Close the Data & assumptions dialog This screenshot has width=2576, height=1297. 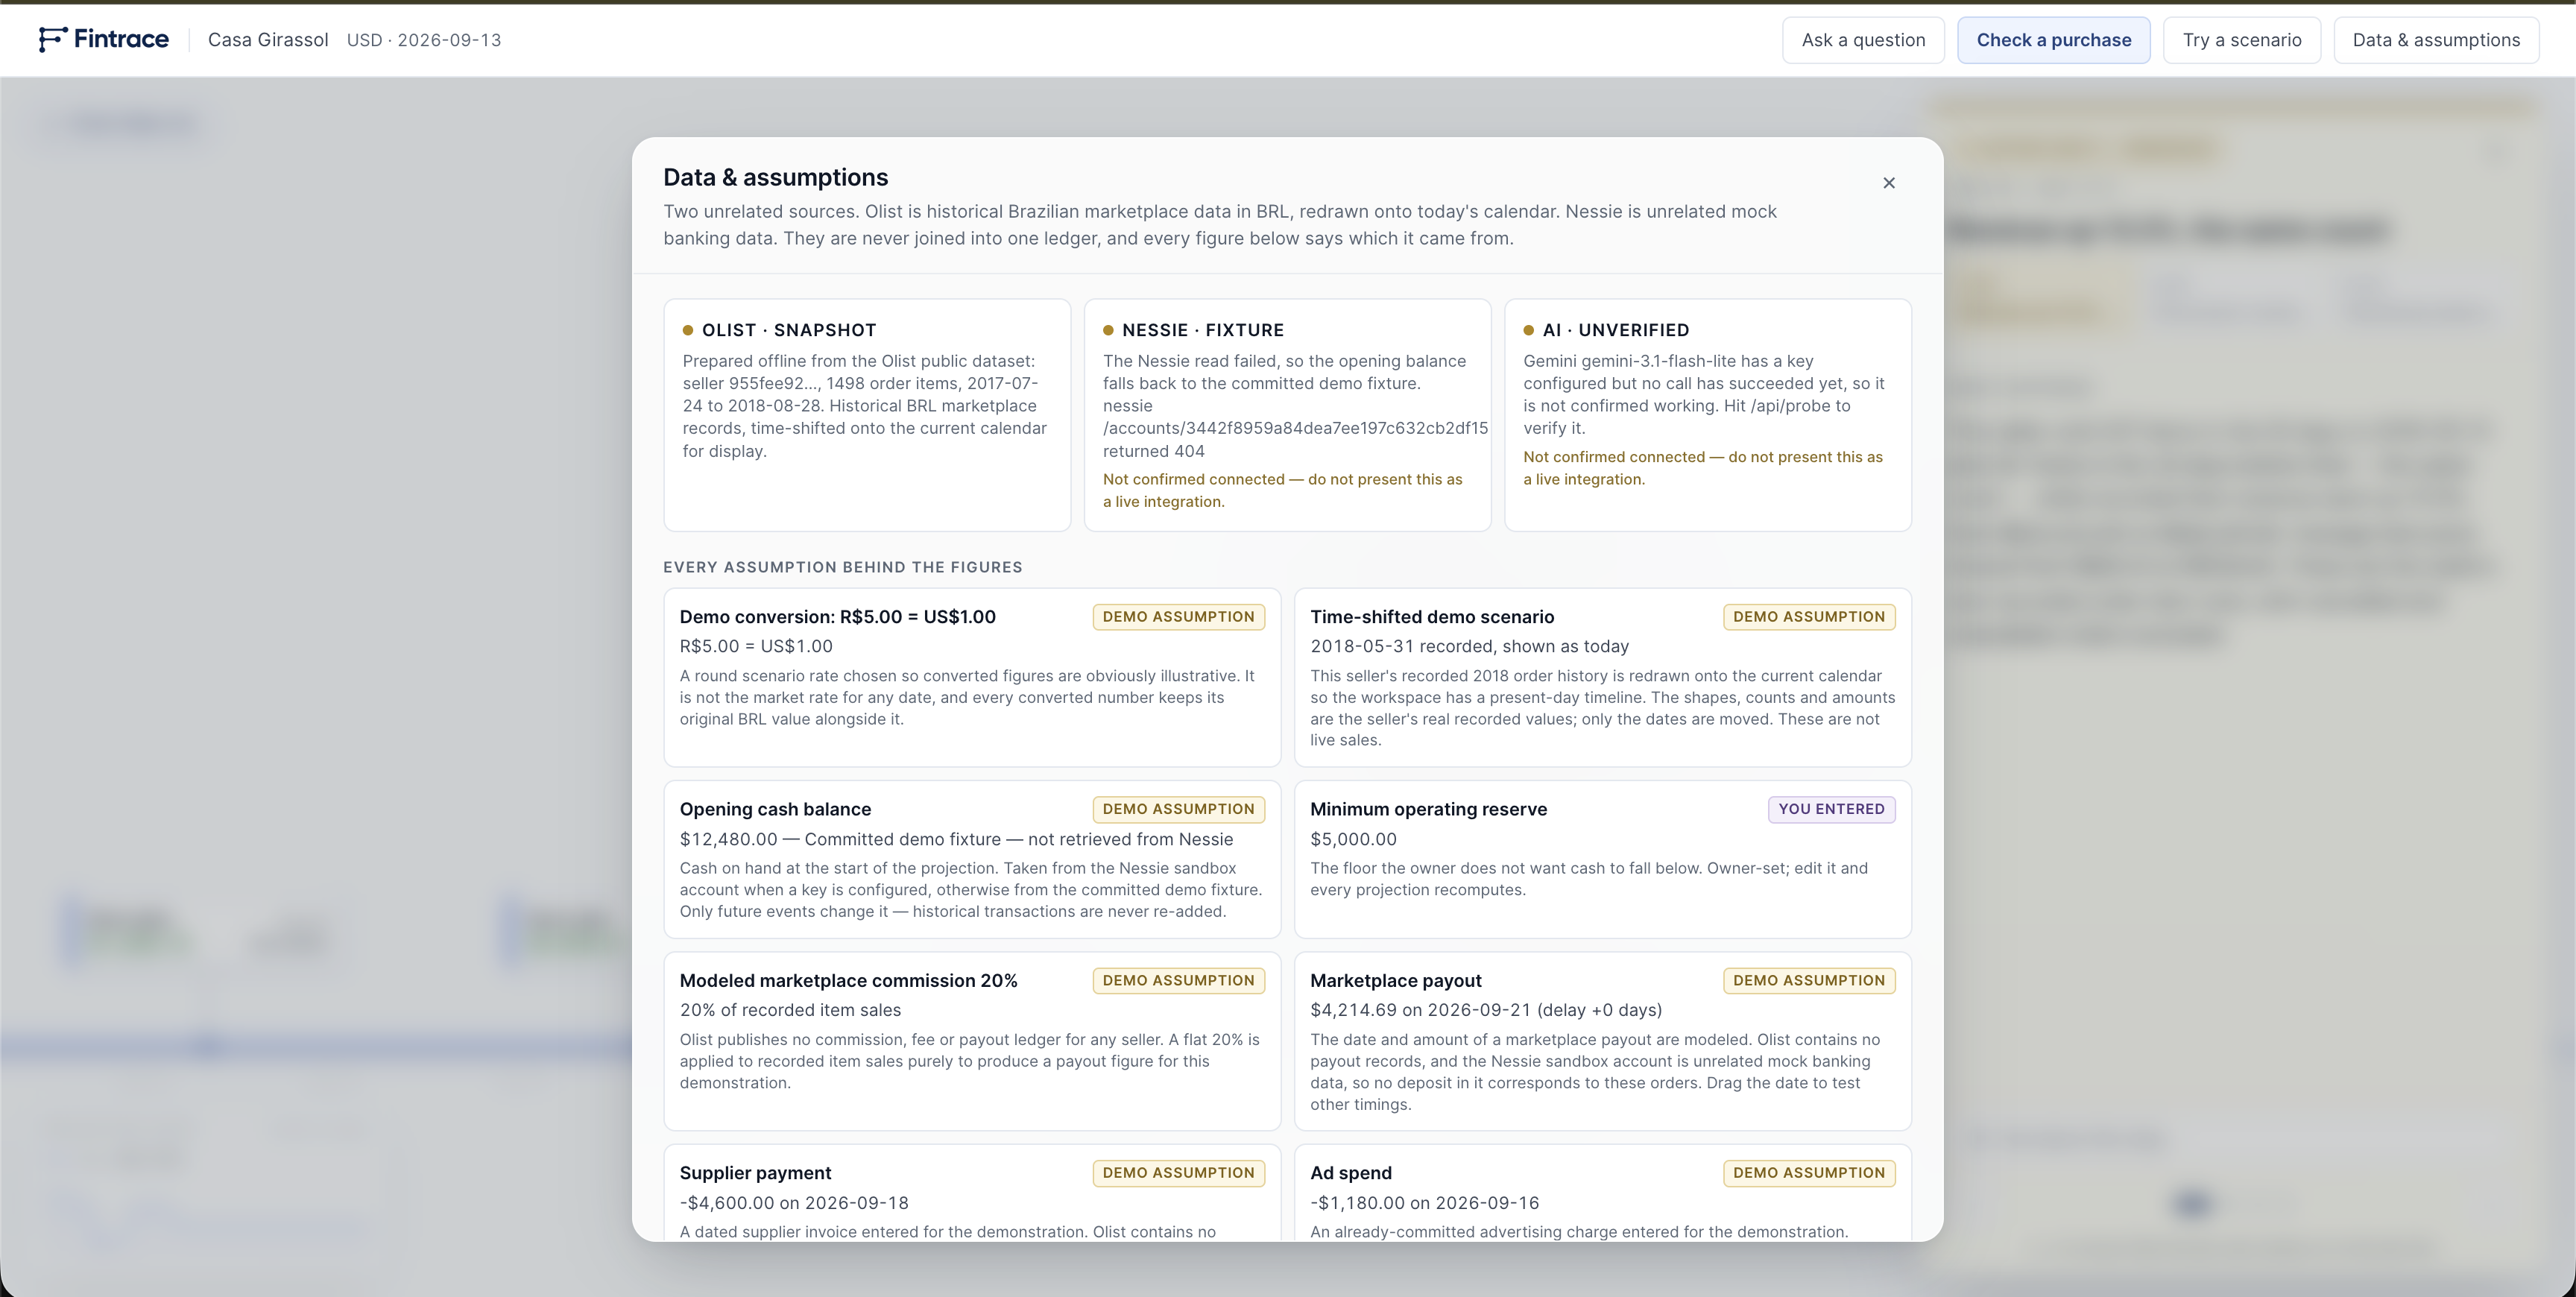(1888, 183)
